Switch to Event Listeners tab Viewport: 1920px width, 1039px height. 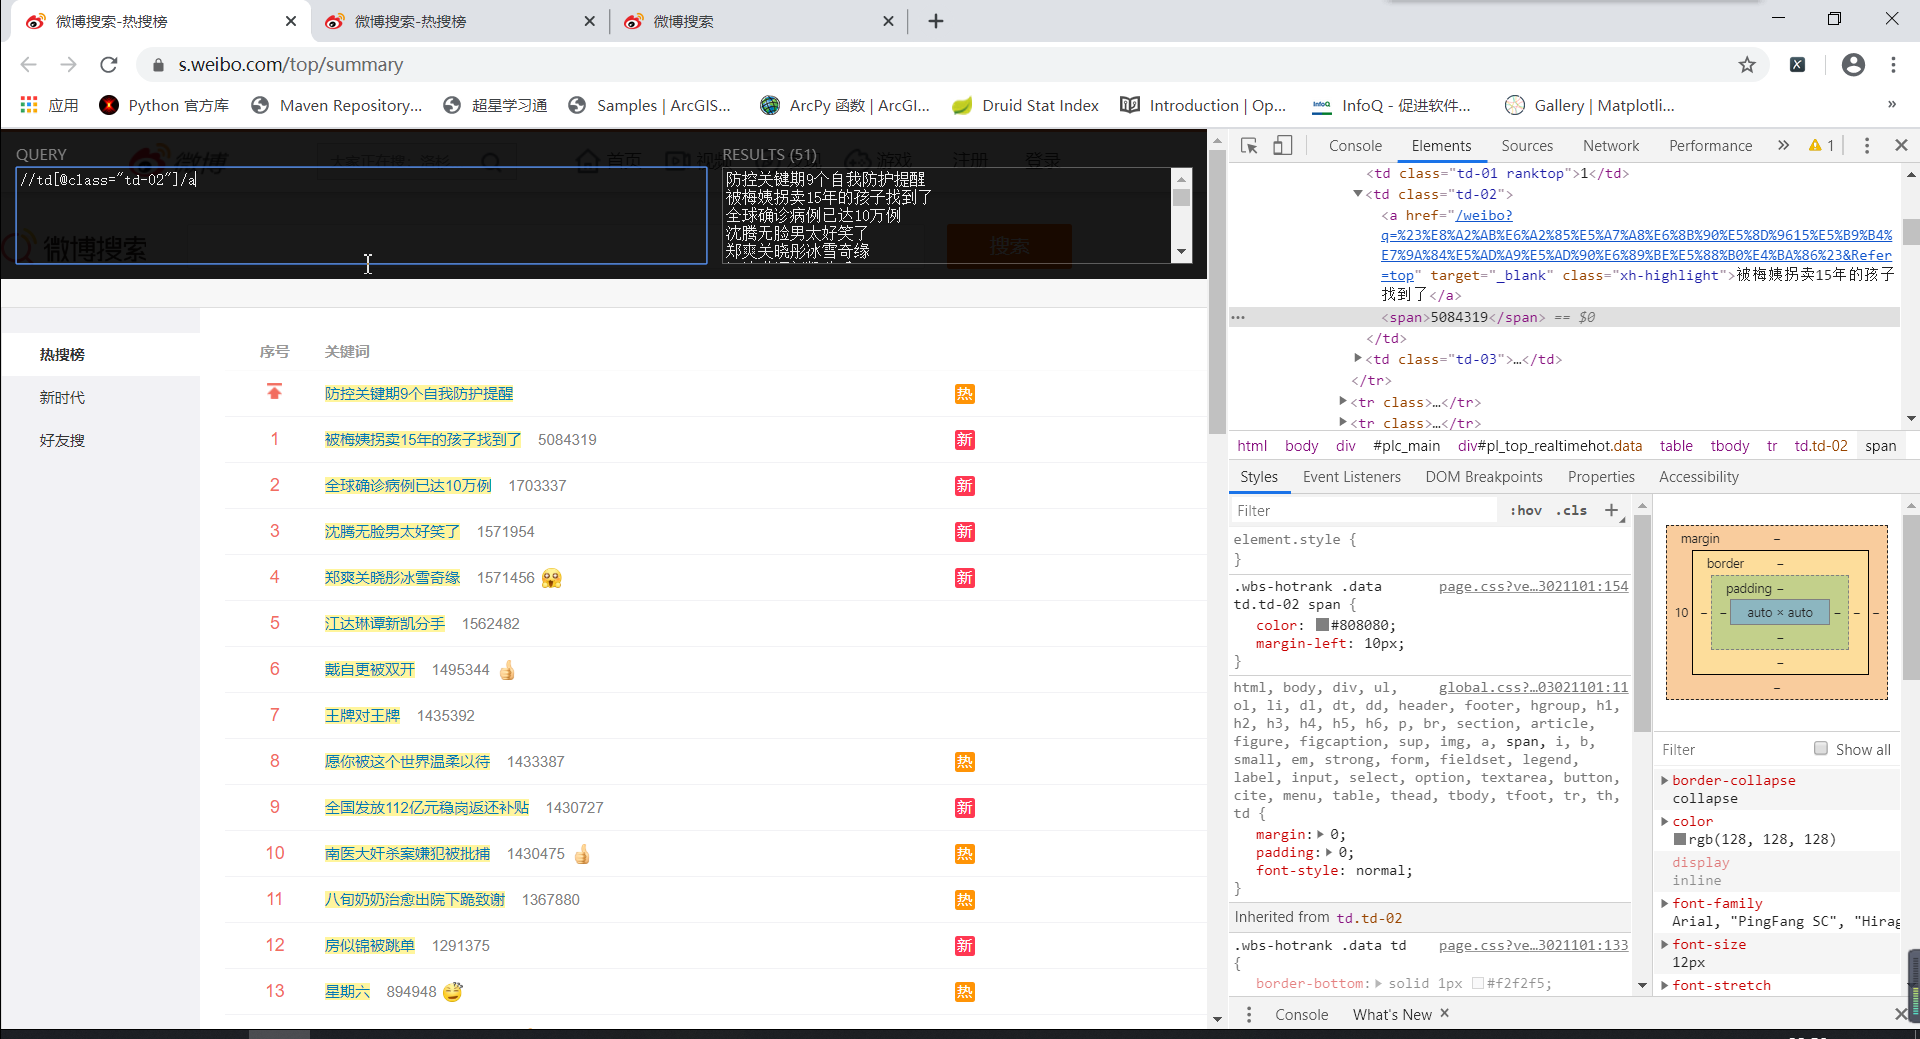pyautogui.click(x=1351, y=477)
